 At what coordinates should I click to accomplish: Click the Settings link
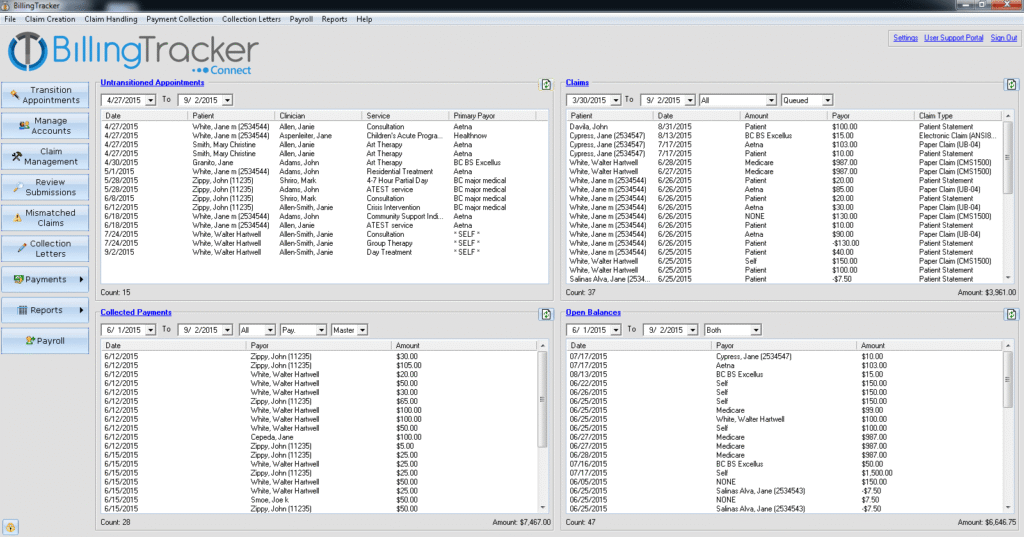pyautogui.click(x=905, y=38)
